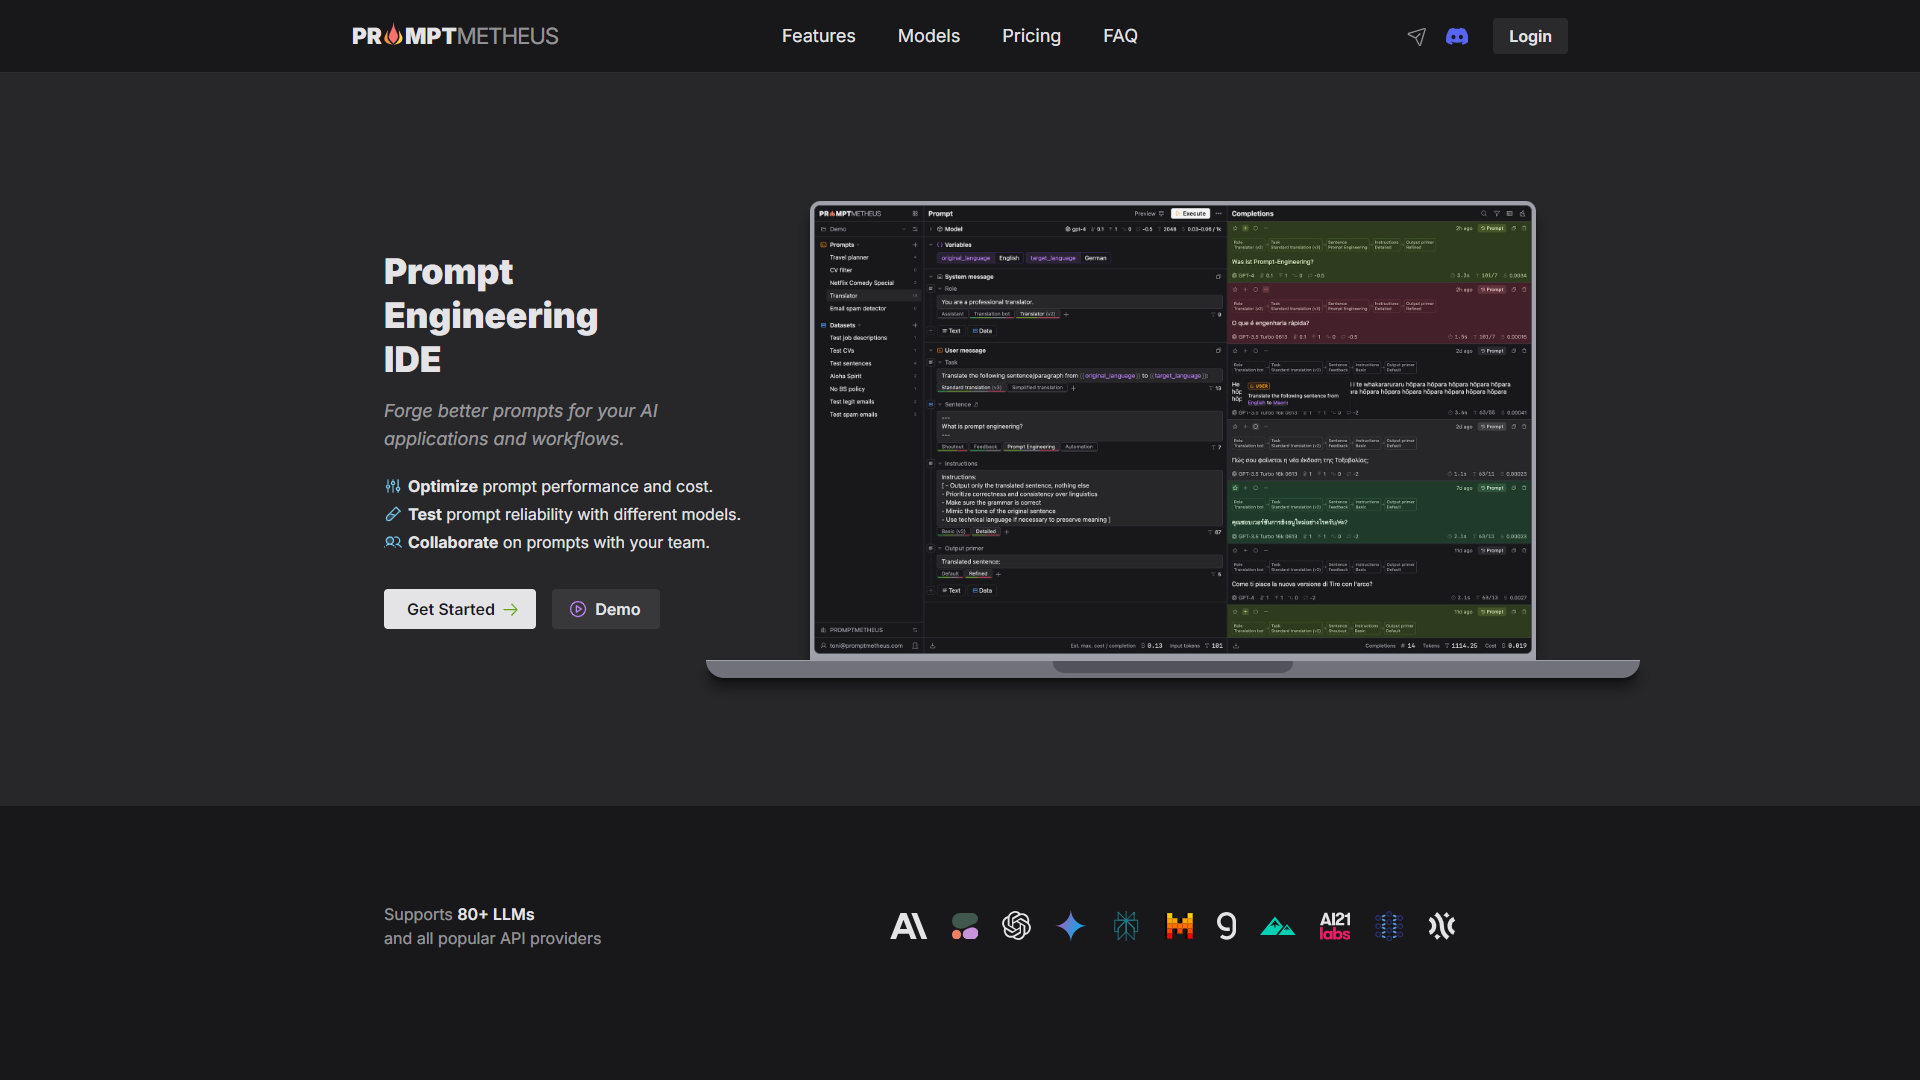Image resolution: width=1920 pixels, height=1080 pixels.
Task: Click the paper plane contact icon in navbar
Action: [x=1416, y=36]
